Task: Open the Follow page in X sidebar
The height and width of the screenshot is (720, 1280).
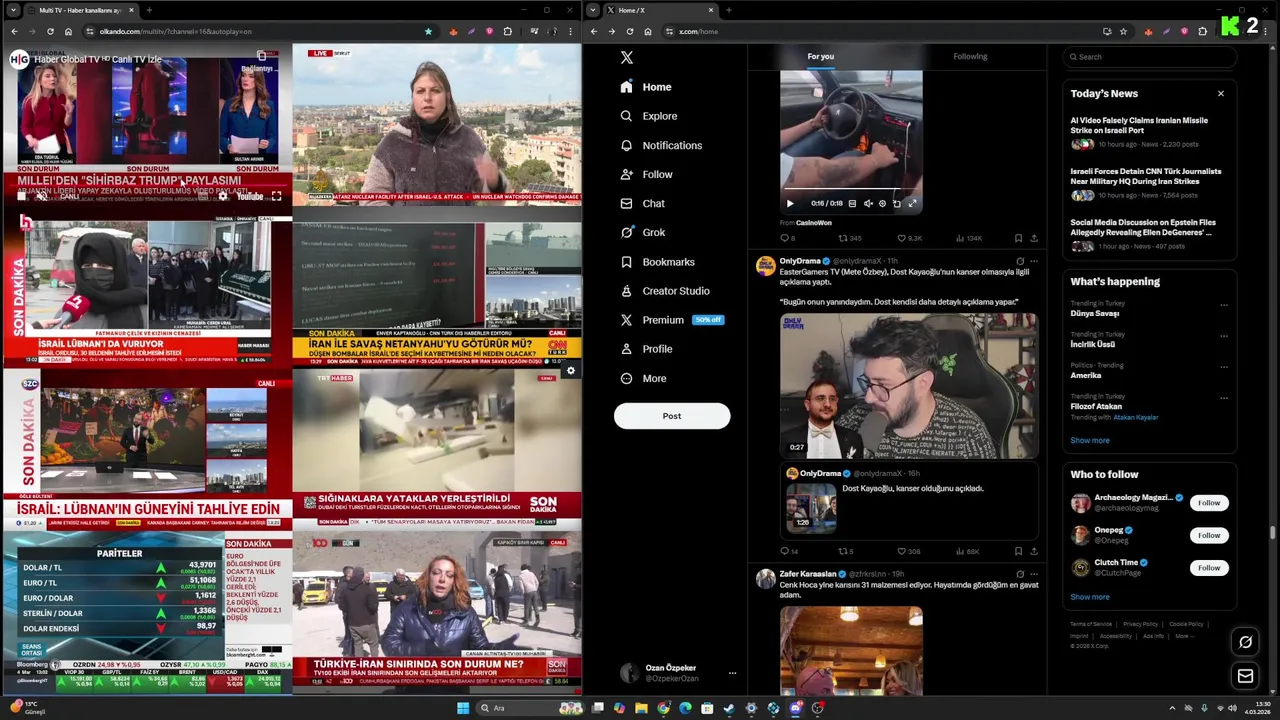Action: (x=646, y=174)
